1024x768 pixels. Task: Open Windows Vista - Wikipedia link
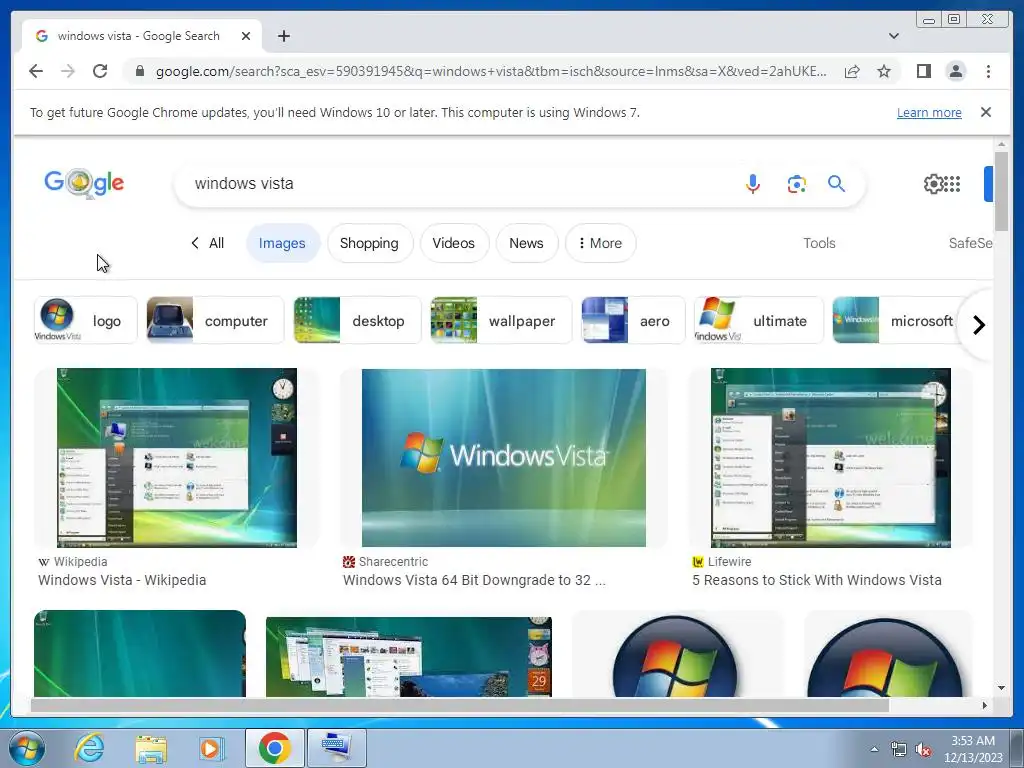pos(122,580)
